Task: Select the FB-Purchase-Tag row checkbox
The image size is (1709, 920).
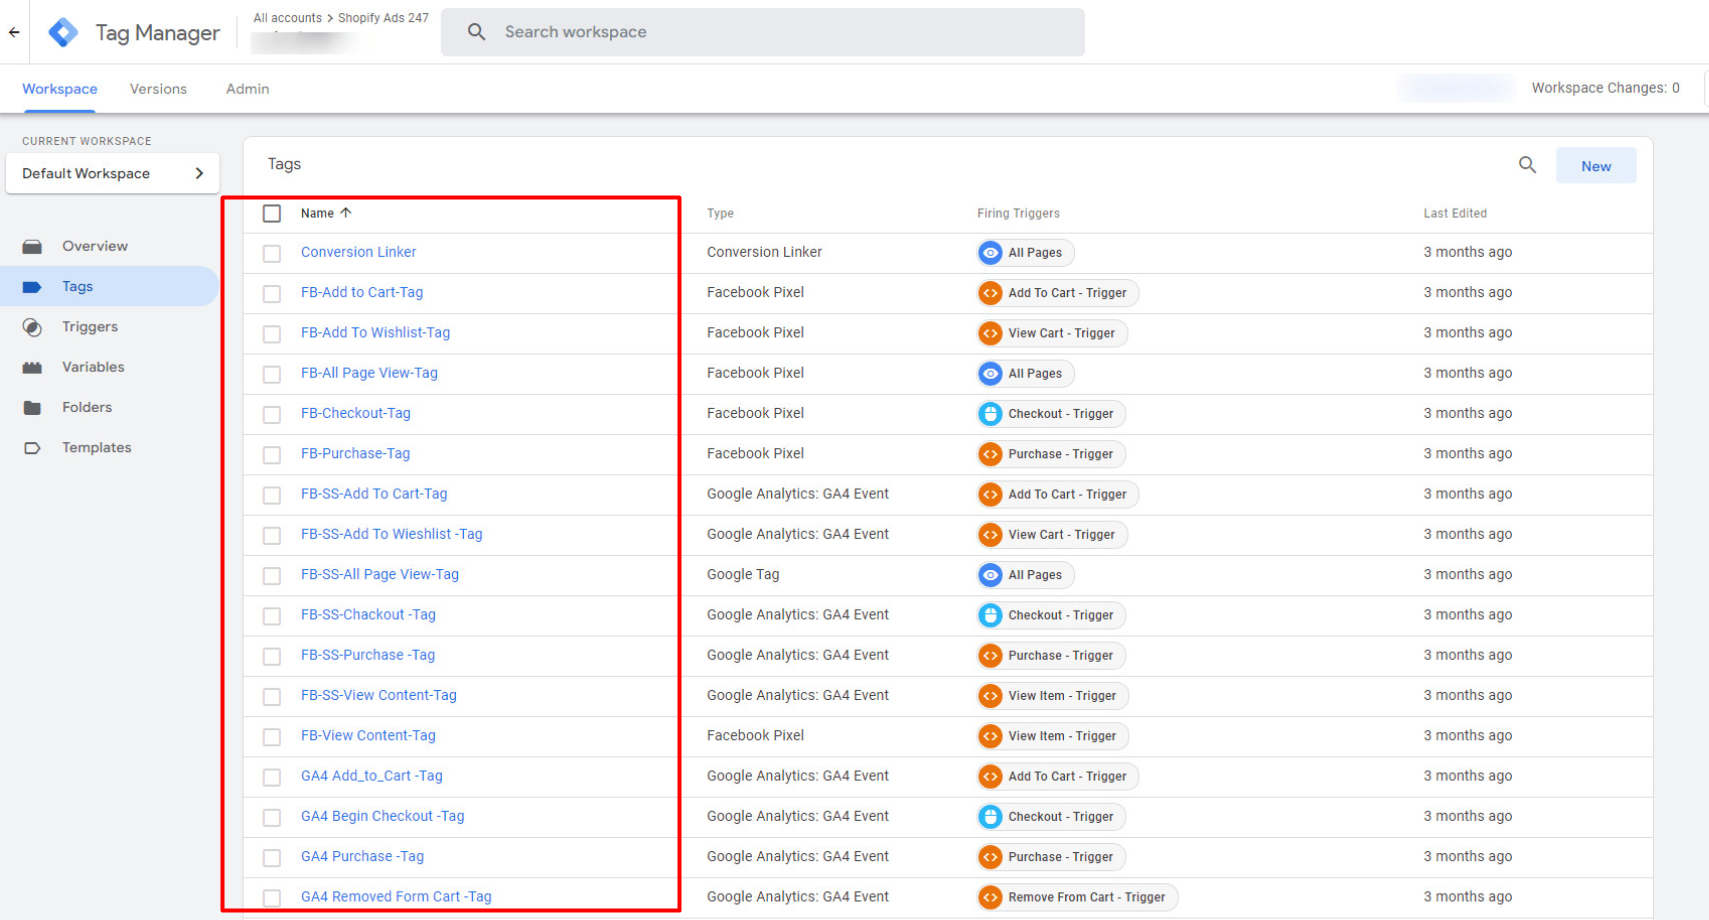Action: [x=272, y=455]
